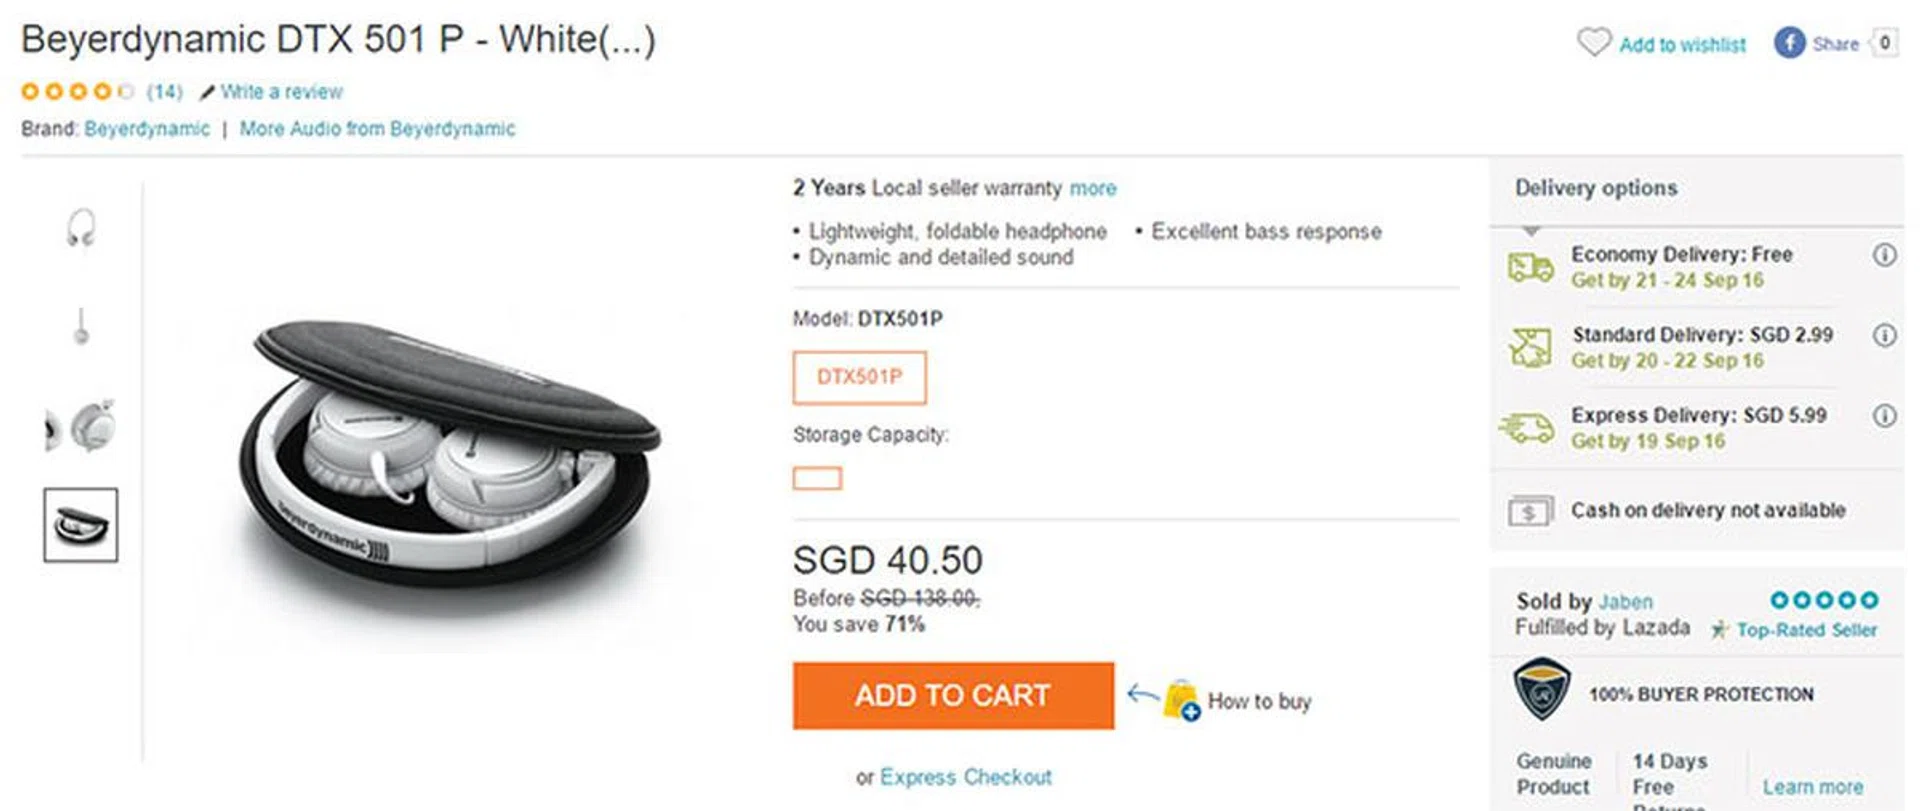This screenshot has height=811, width=1920.
Task: Click the How to buy shopping bag icon
Action: coord(1181,700)
